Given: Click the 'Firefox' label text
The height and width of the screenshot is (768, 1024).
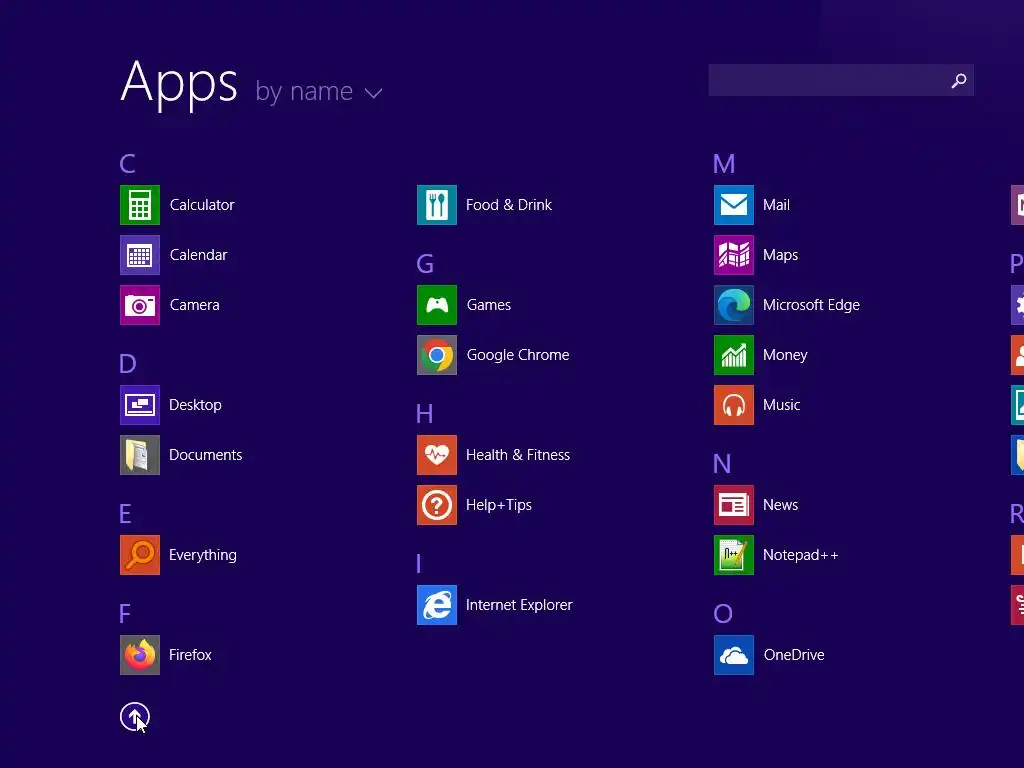Looking at the screenshot, I should point(190,655).
